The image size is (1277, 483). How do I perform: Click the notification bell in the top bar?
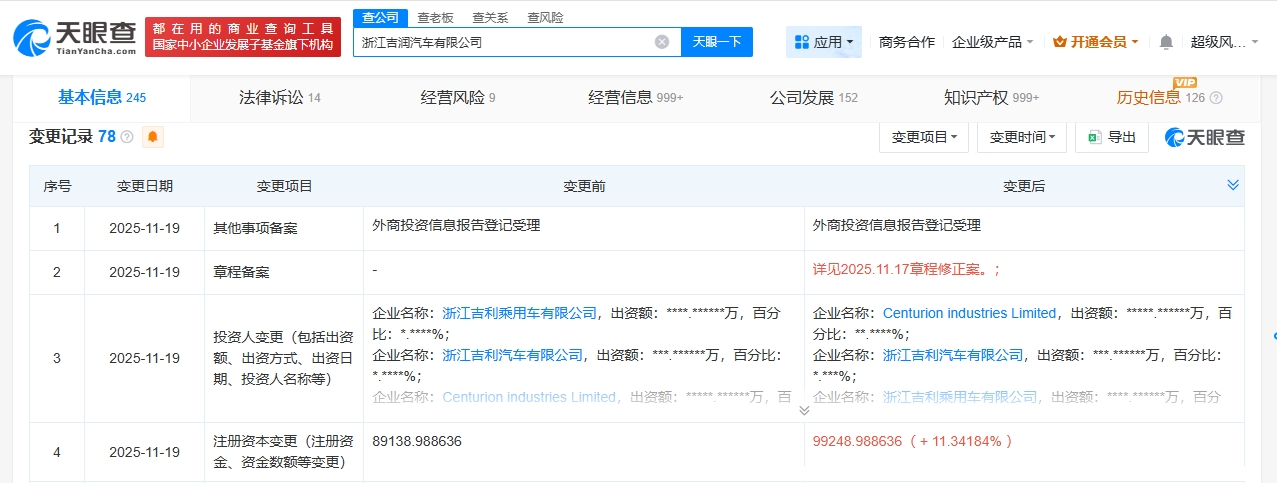[x=1166, y=42]
